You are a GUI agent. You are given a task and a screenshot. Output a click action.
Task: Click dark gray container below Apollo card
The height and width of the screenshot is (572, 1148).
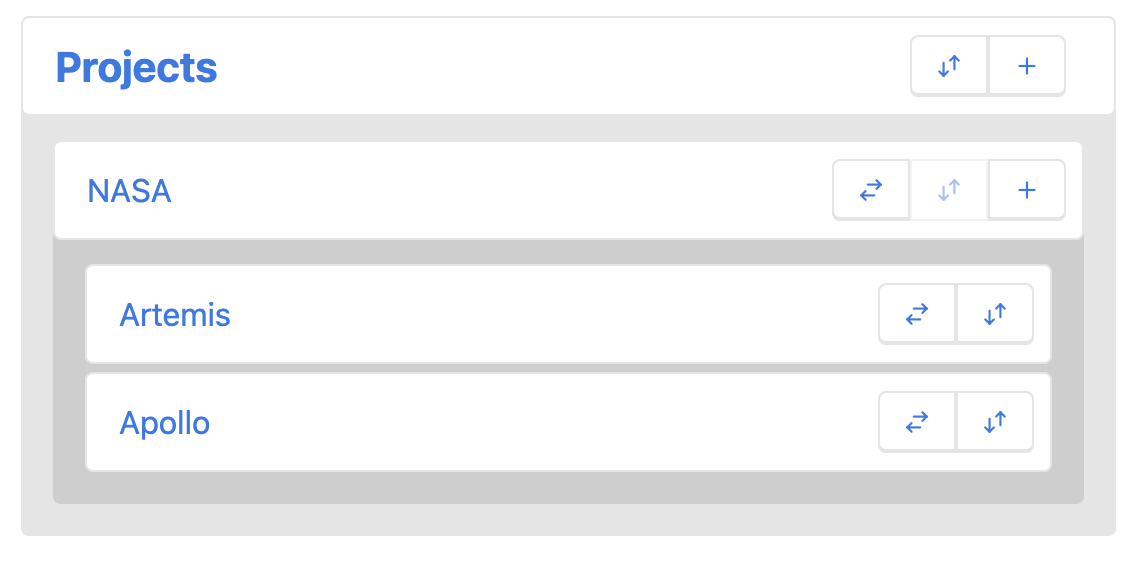tap(568, 487)
